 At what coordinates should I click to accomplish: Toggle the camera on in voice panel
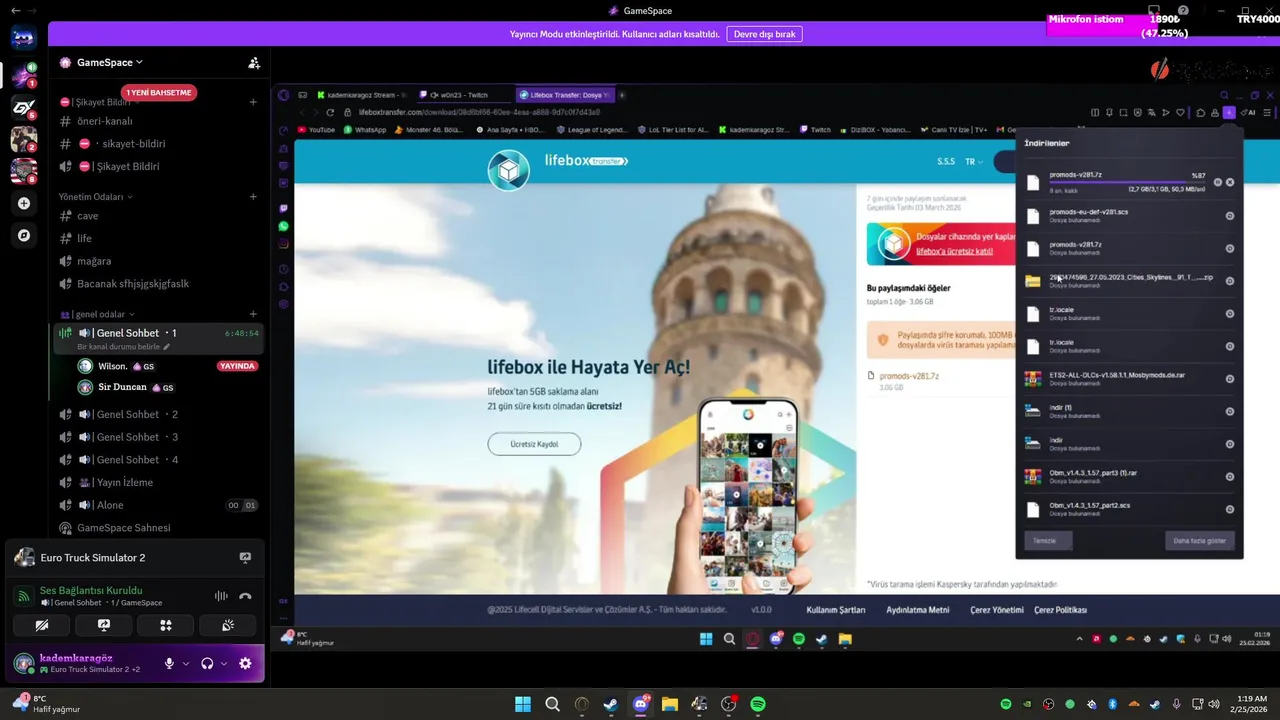pyautogui.click(x=41, y=625)
